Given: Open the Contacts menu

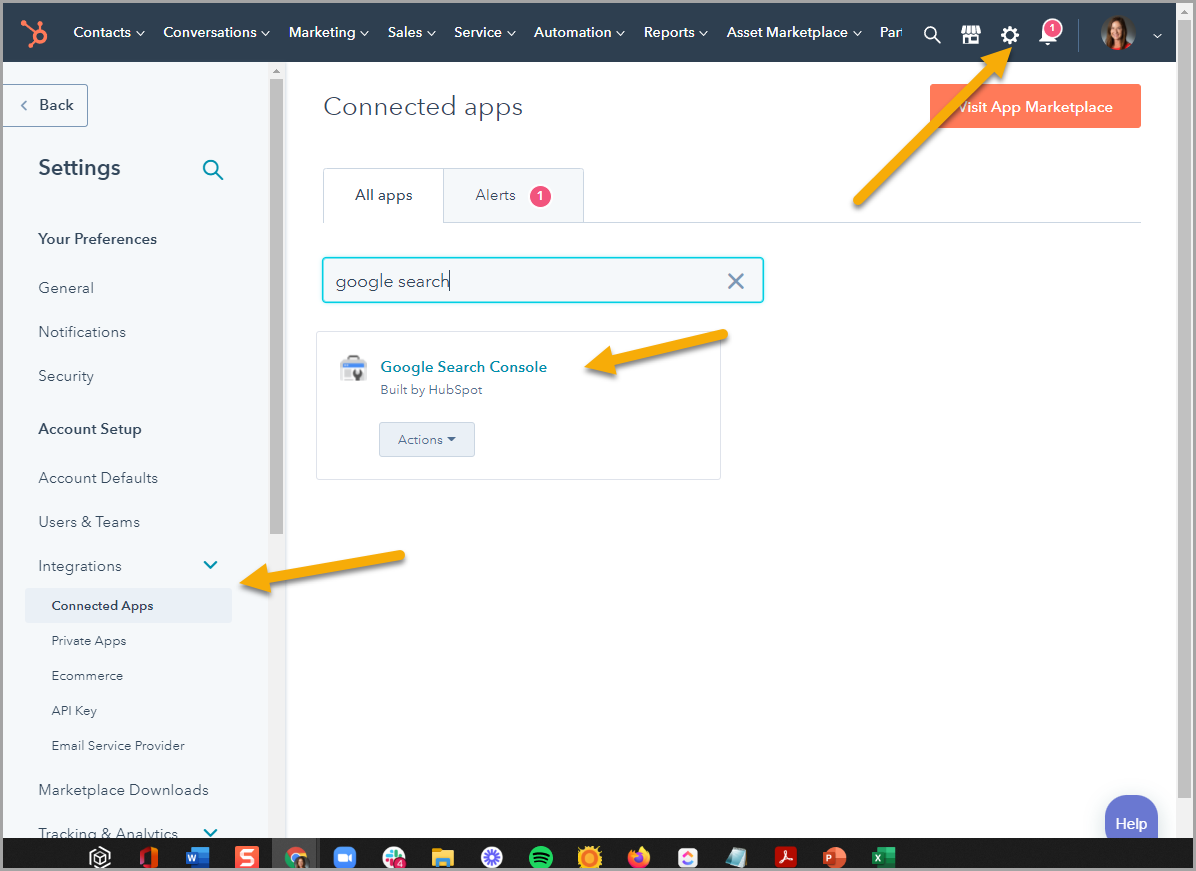Looking at the screenshot, I should pos(108,33).
